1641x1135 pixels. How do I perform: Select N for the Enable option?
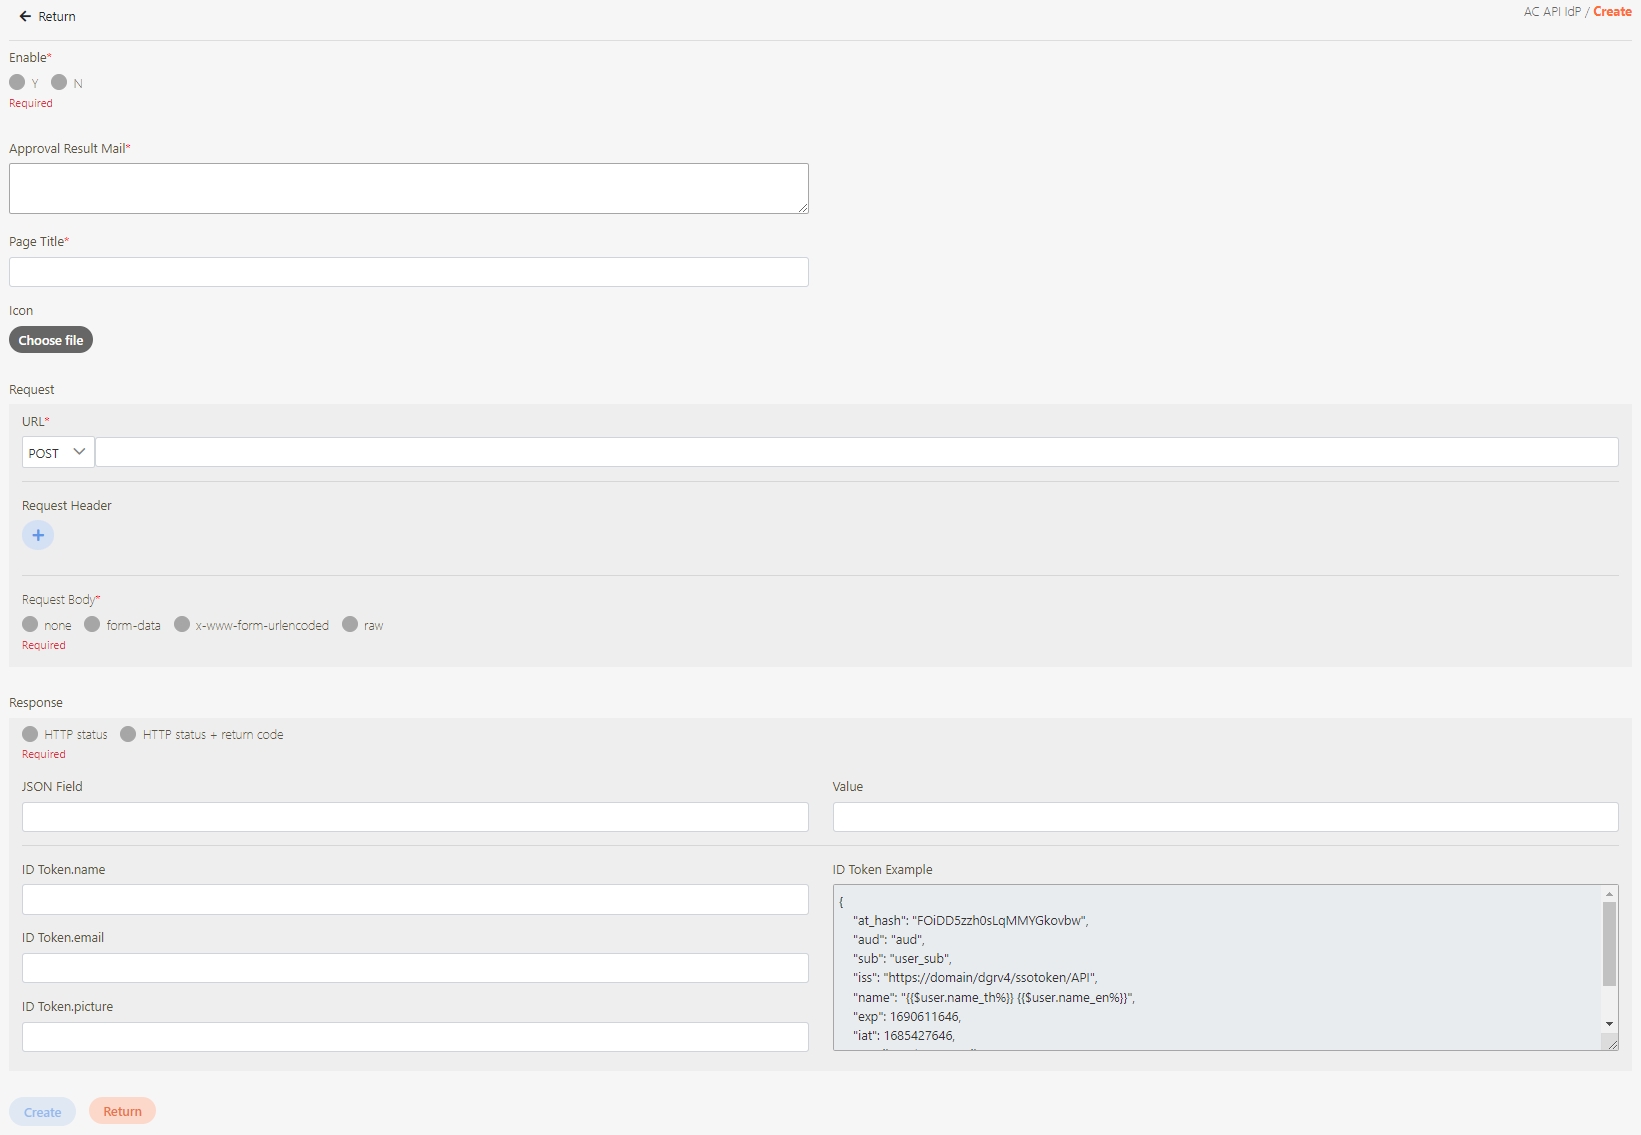[59, 82]
